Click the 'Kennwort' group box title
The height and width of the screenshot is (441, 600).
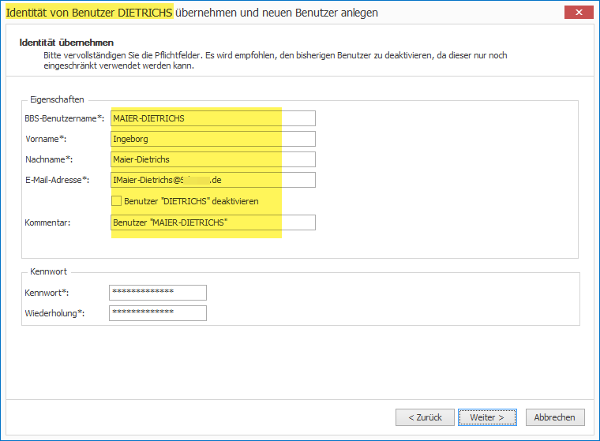point(49,271)
